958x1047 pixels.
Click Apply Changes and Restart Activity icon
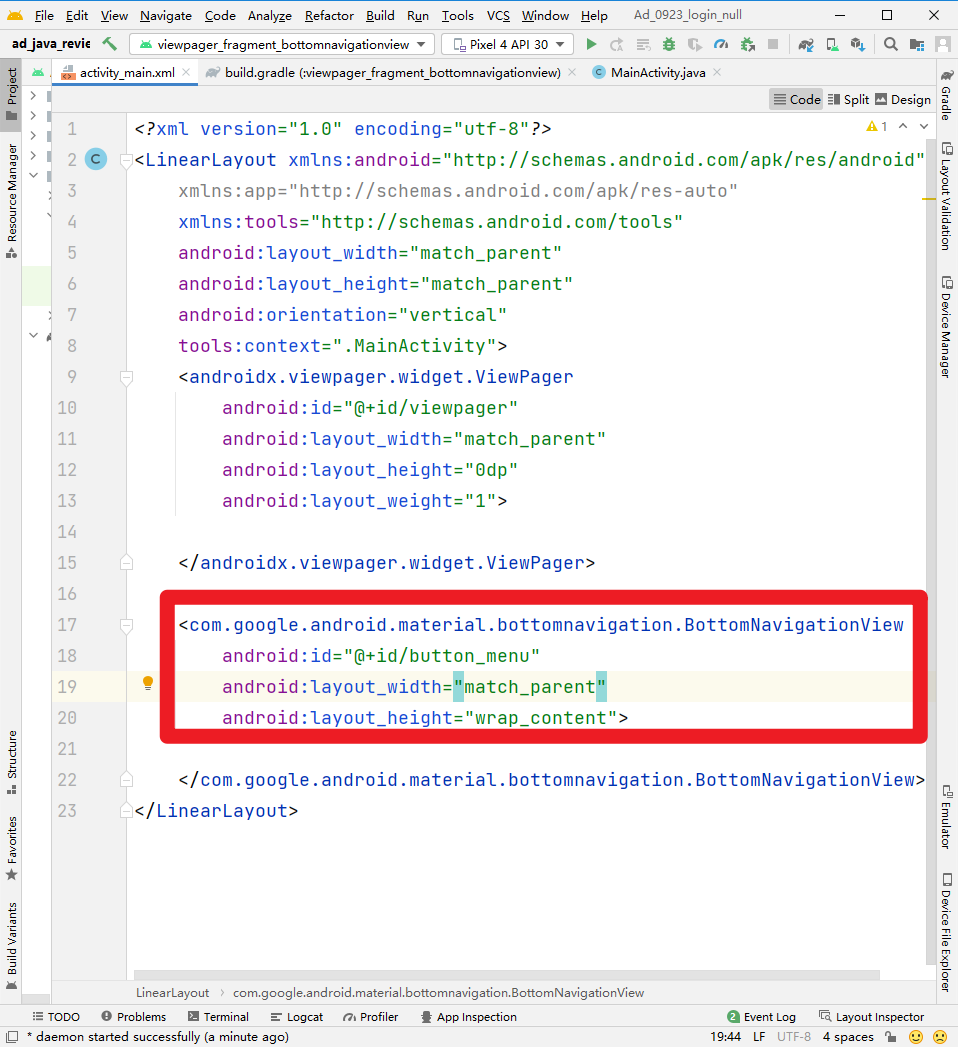click(617, 44)
